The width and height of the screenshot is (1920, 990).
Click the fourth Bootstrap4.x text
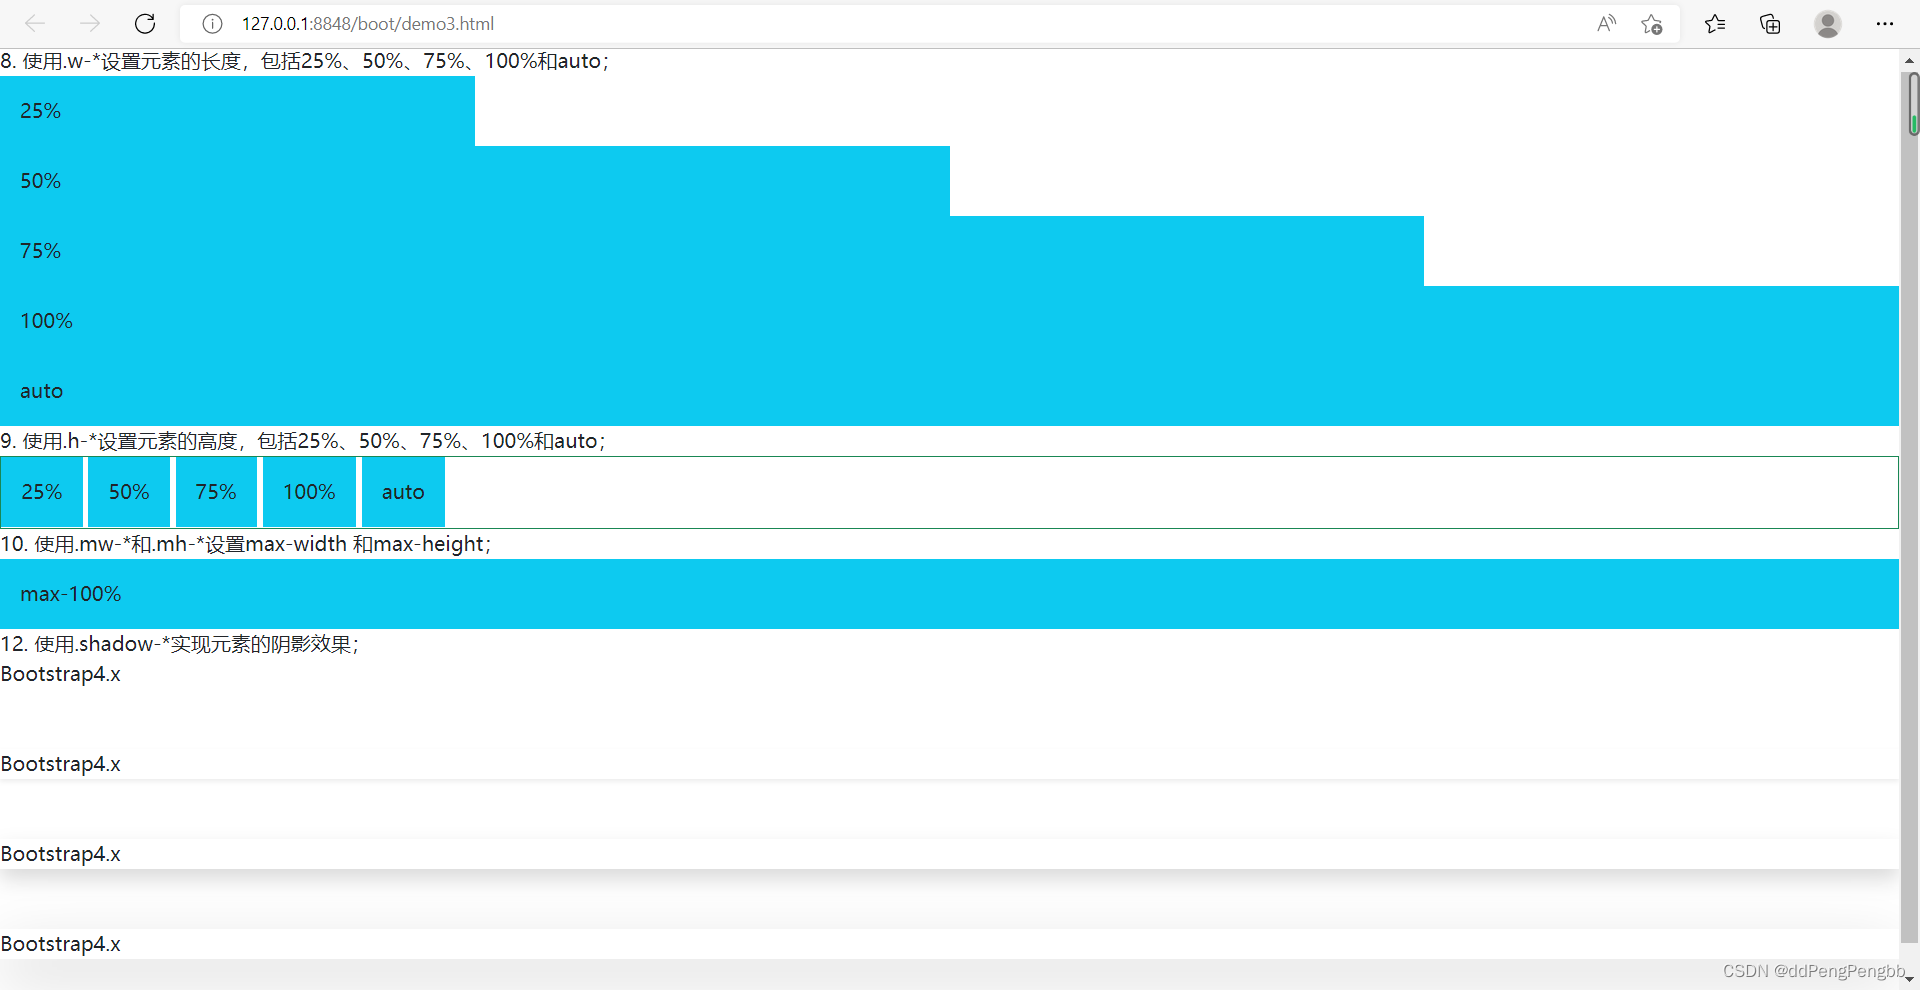[x=60, y=944]
